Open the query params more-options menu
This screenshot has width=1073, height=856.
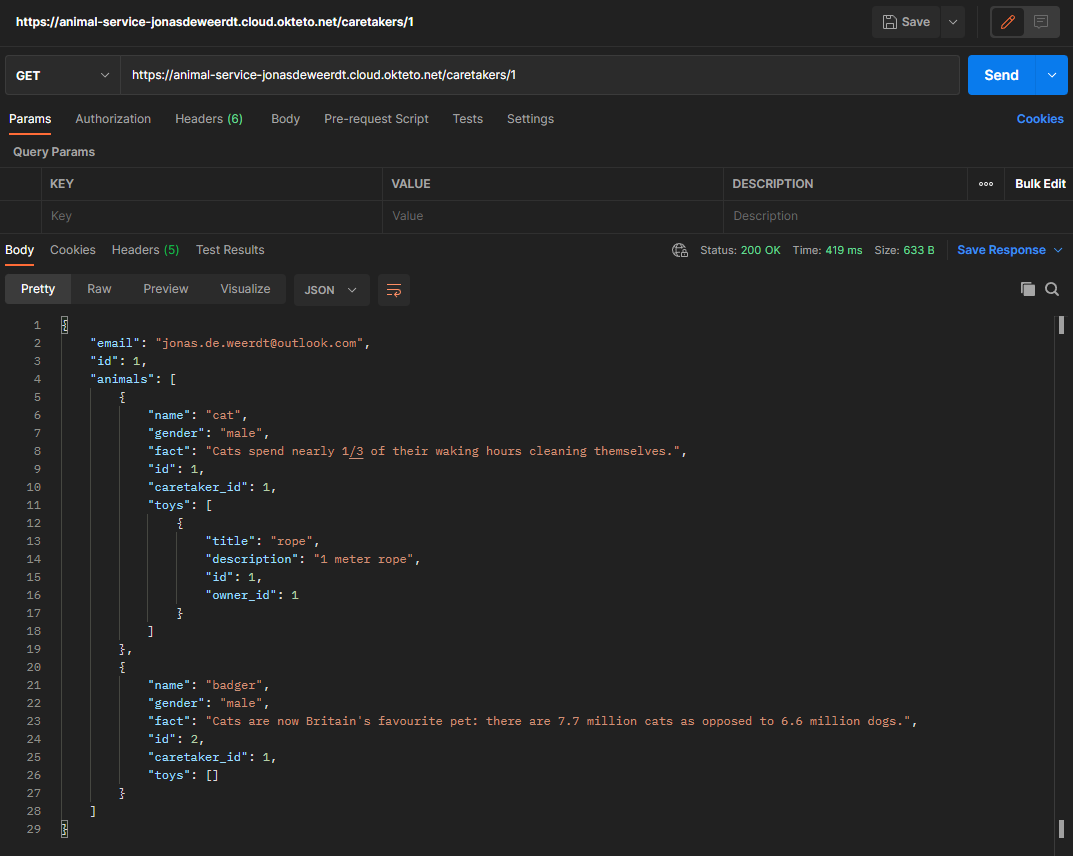(x=985, y=184)
